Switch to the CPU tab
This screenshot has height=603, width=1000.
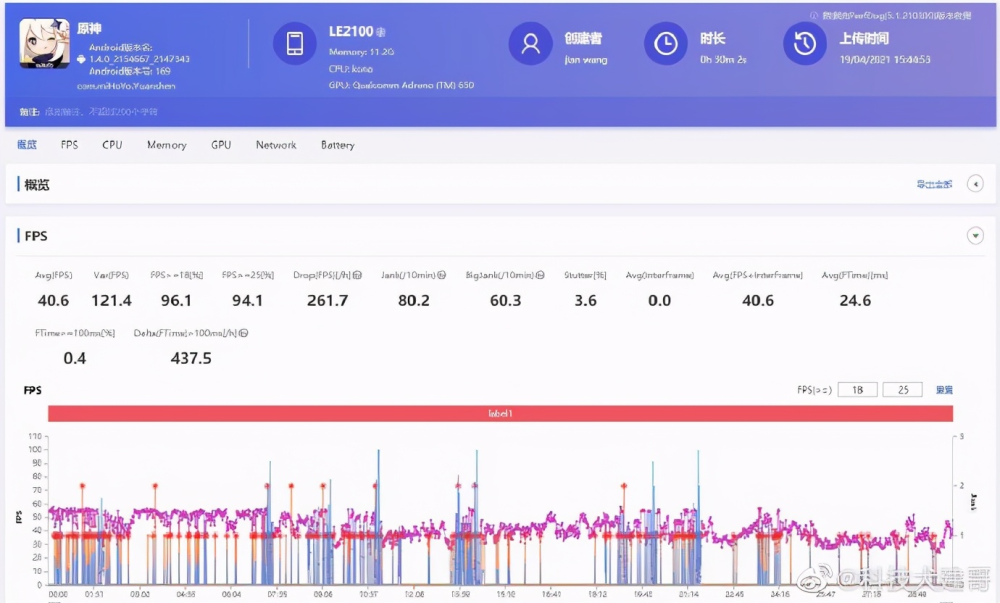112,145
